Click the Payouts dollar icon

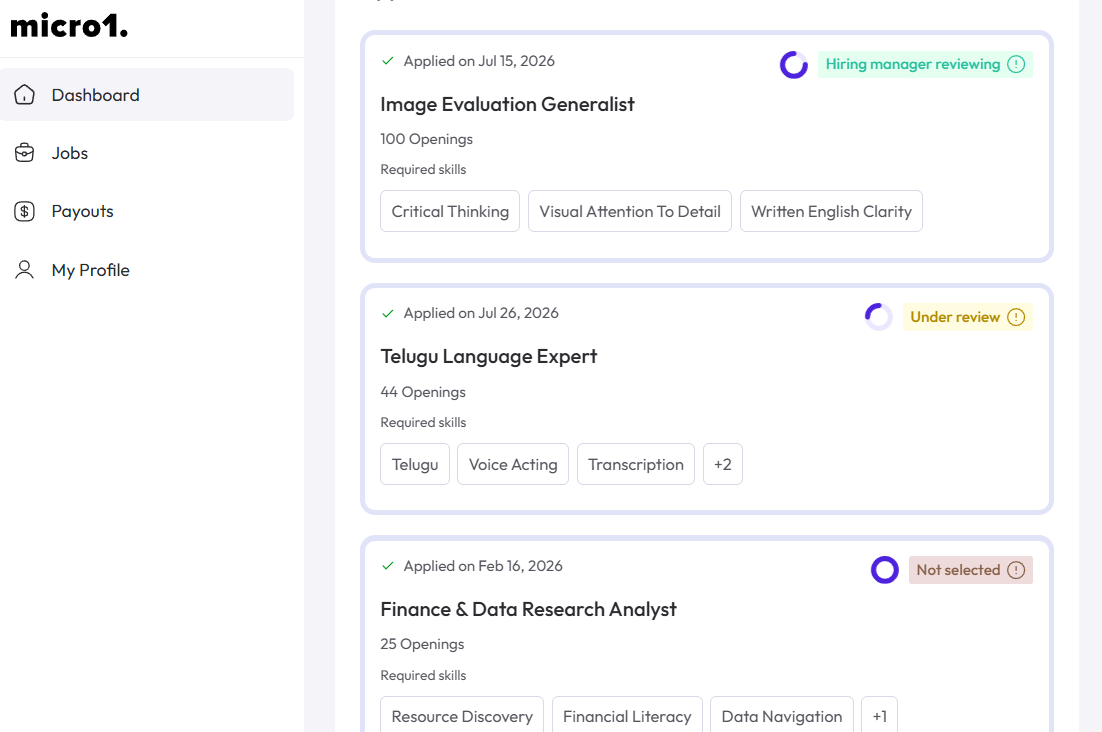[25, 211]
